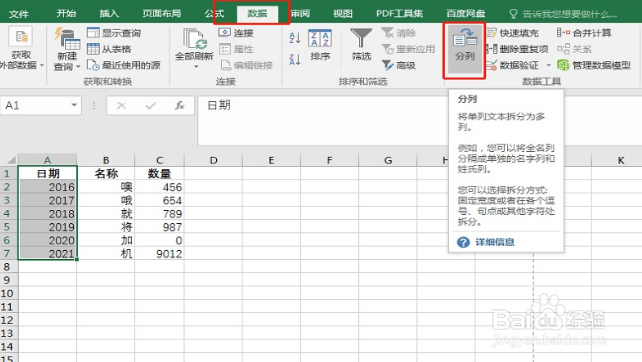Click cell B1 containing 名称
The image size is (642, 362).
[106, 174]
